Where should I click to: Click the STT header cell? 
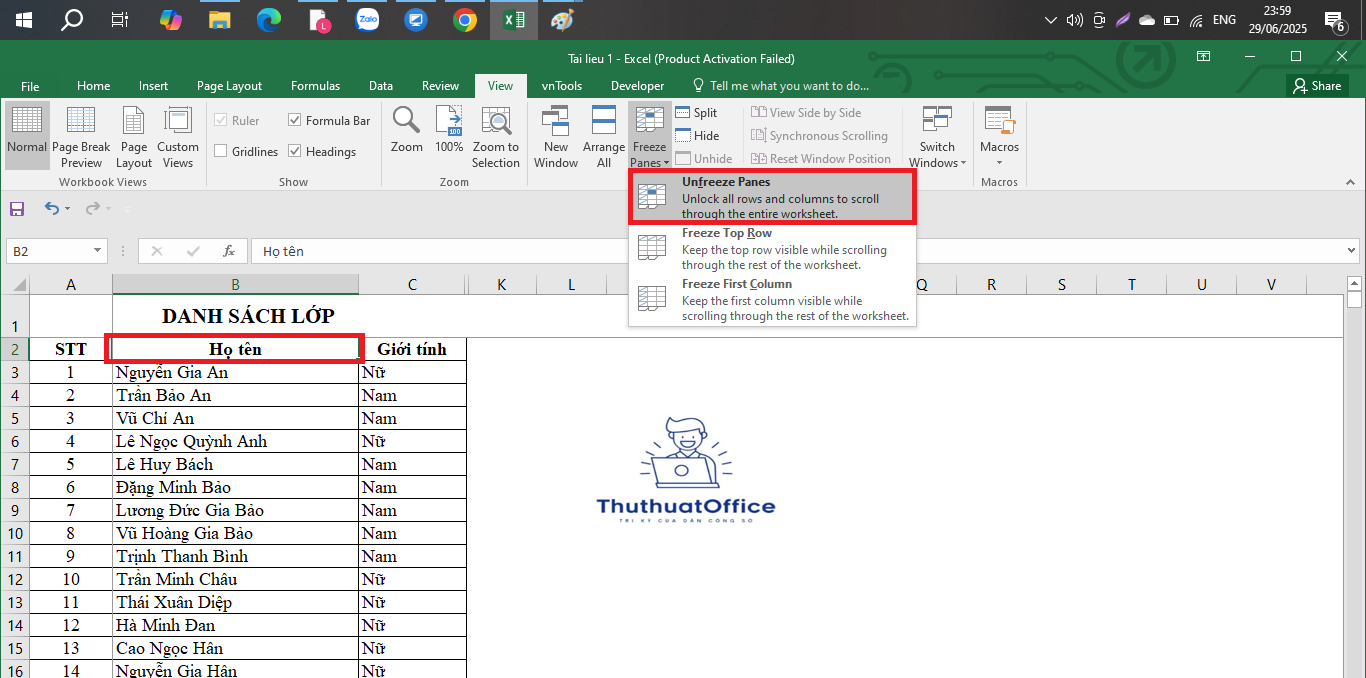71,349
